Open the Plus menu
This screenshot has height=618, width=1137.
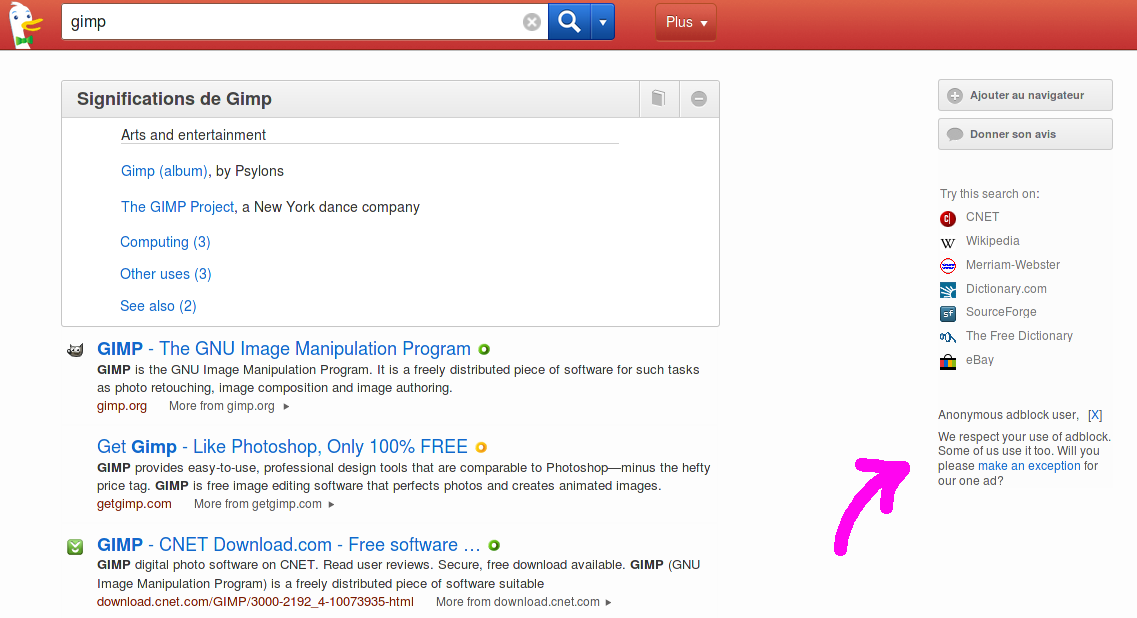[x=686, y=22]
